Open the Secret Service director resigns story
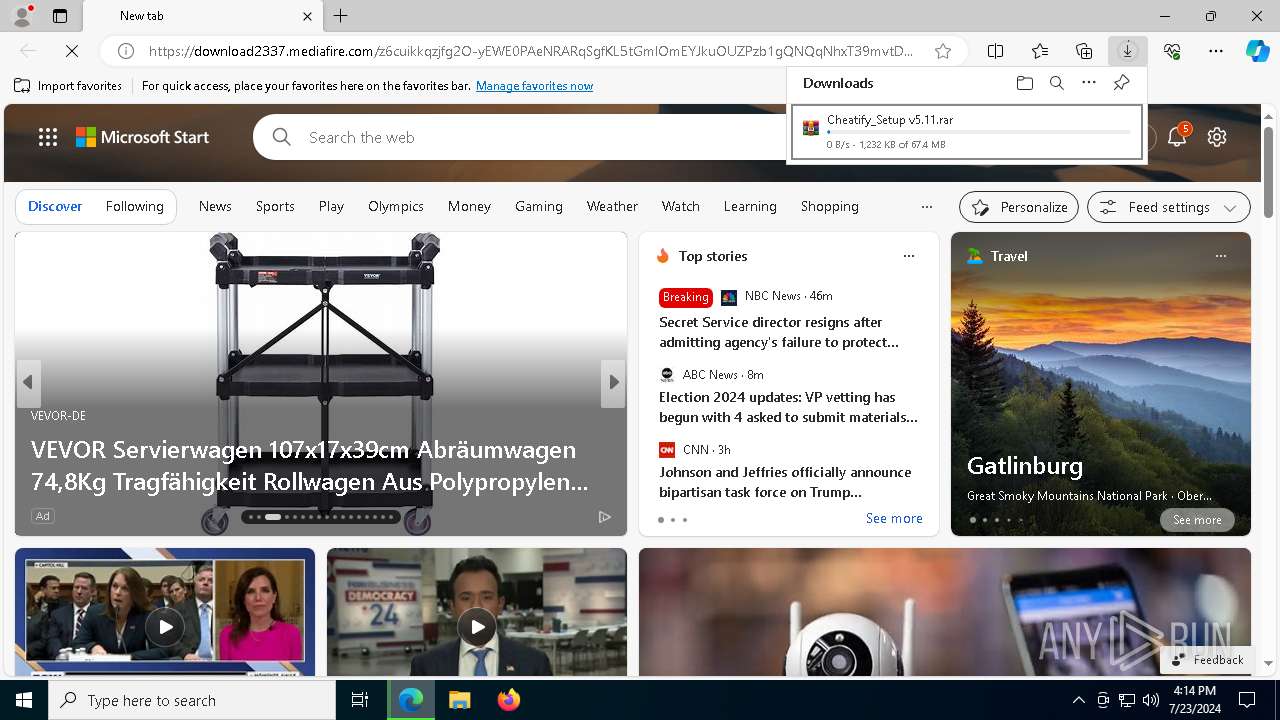Screen dimensions: 1280x720 779,332
